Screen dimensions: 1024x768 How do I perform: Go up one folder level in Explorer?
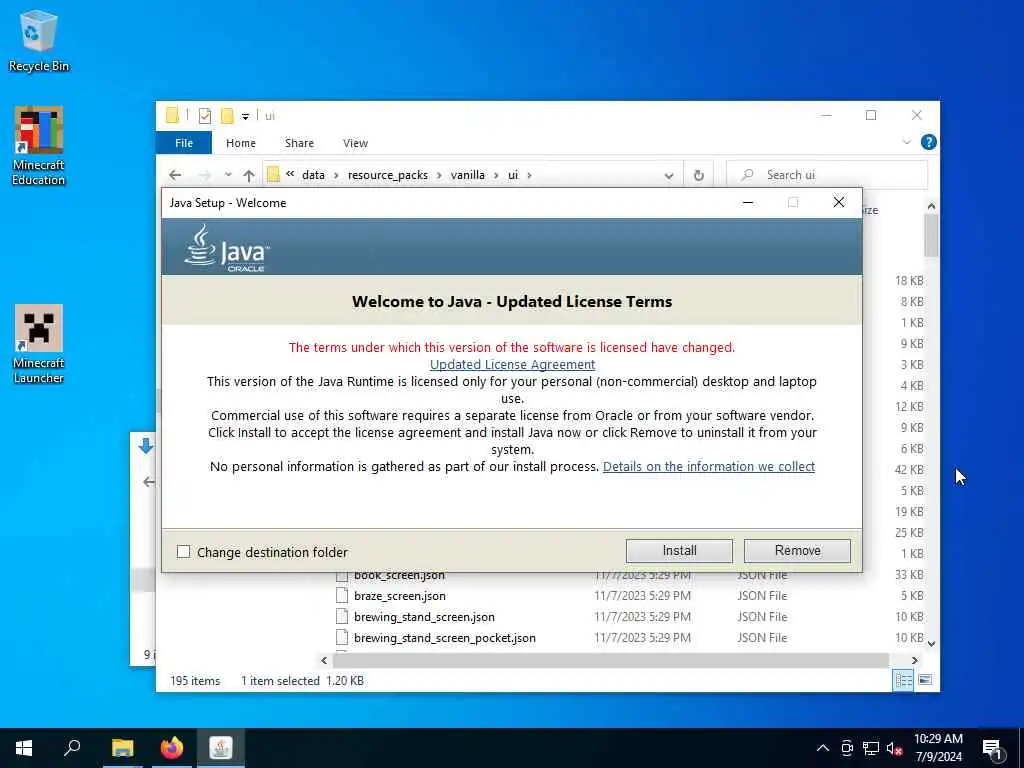249,175
